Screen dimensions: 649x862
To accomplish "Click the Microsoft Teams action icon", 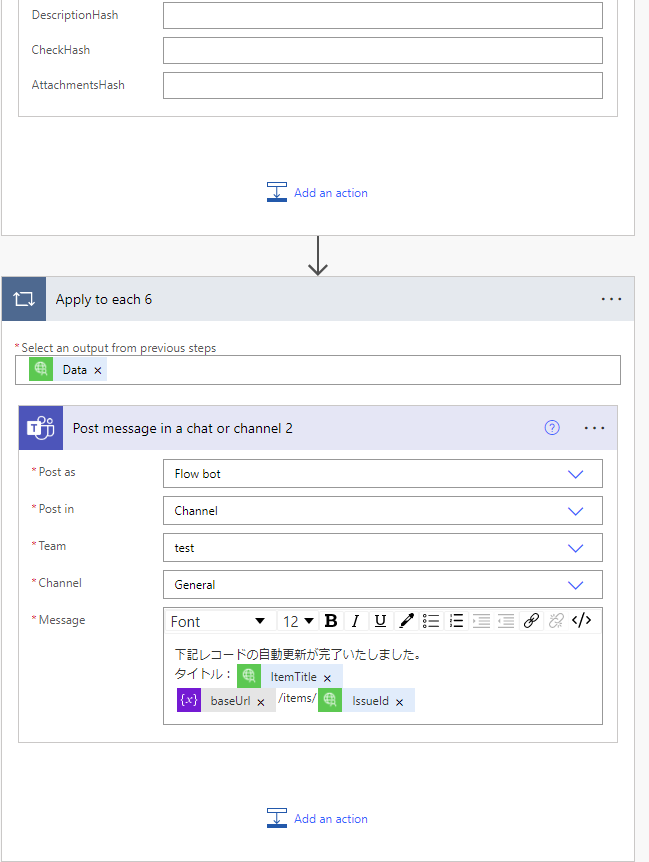I will coord(41,428).
